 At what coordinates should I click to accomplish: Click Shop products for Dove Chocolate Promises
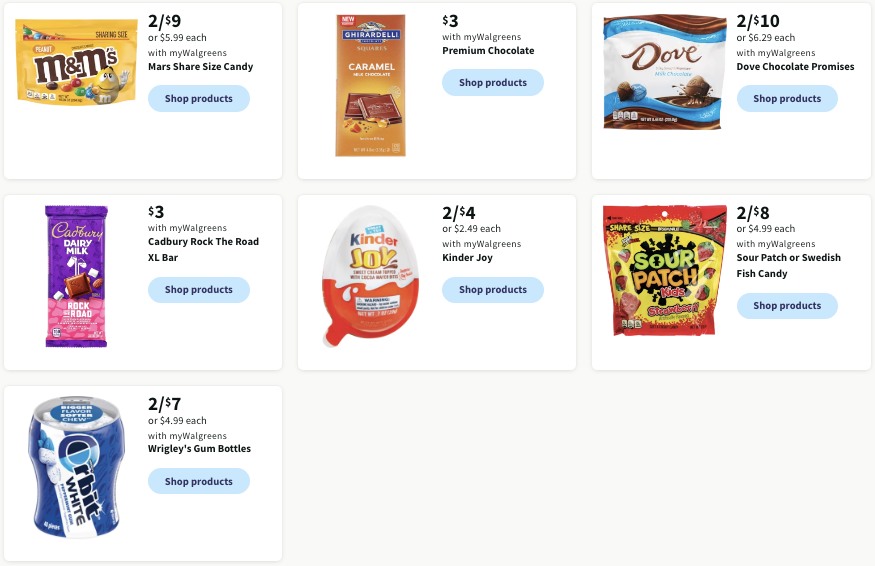pyautogui.click(x=787, y=98)
